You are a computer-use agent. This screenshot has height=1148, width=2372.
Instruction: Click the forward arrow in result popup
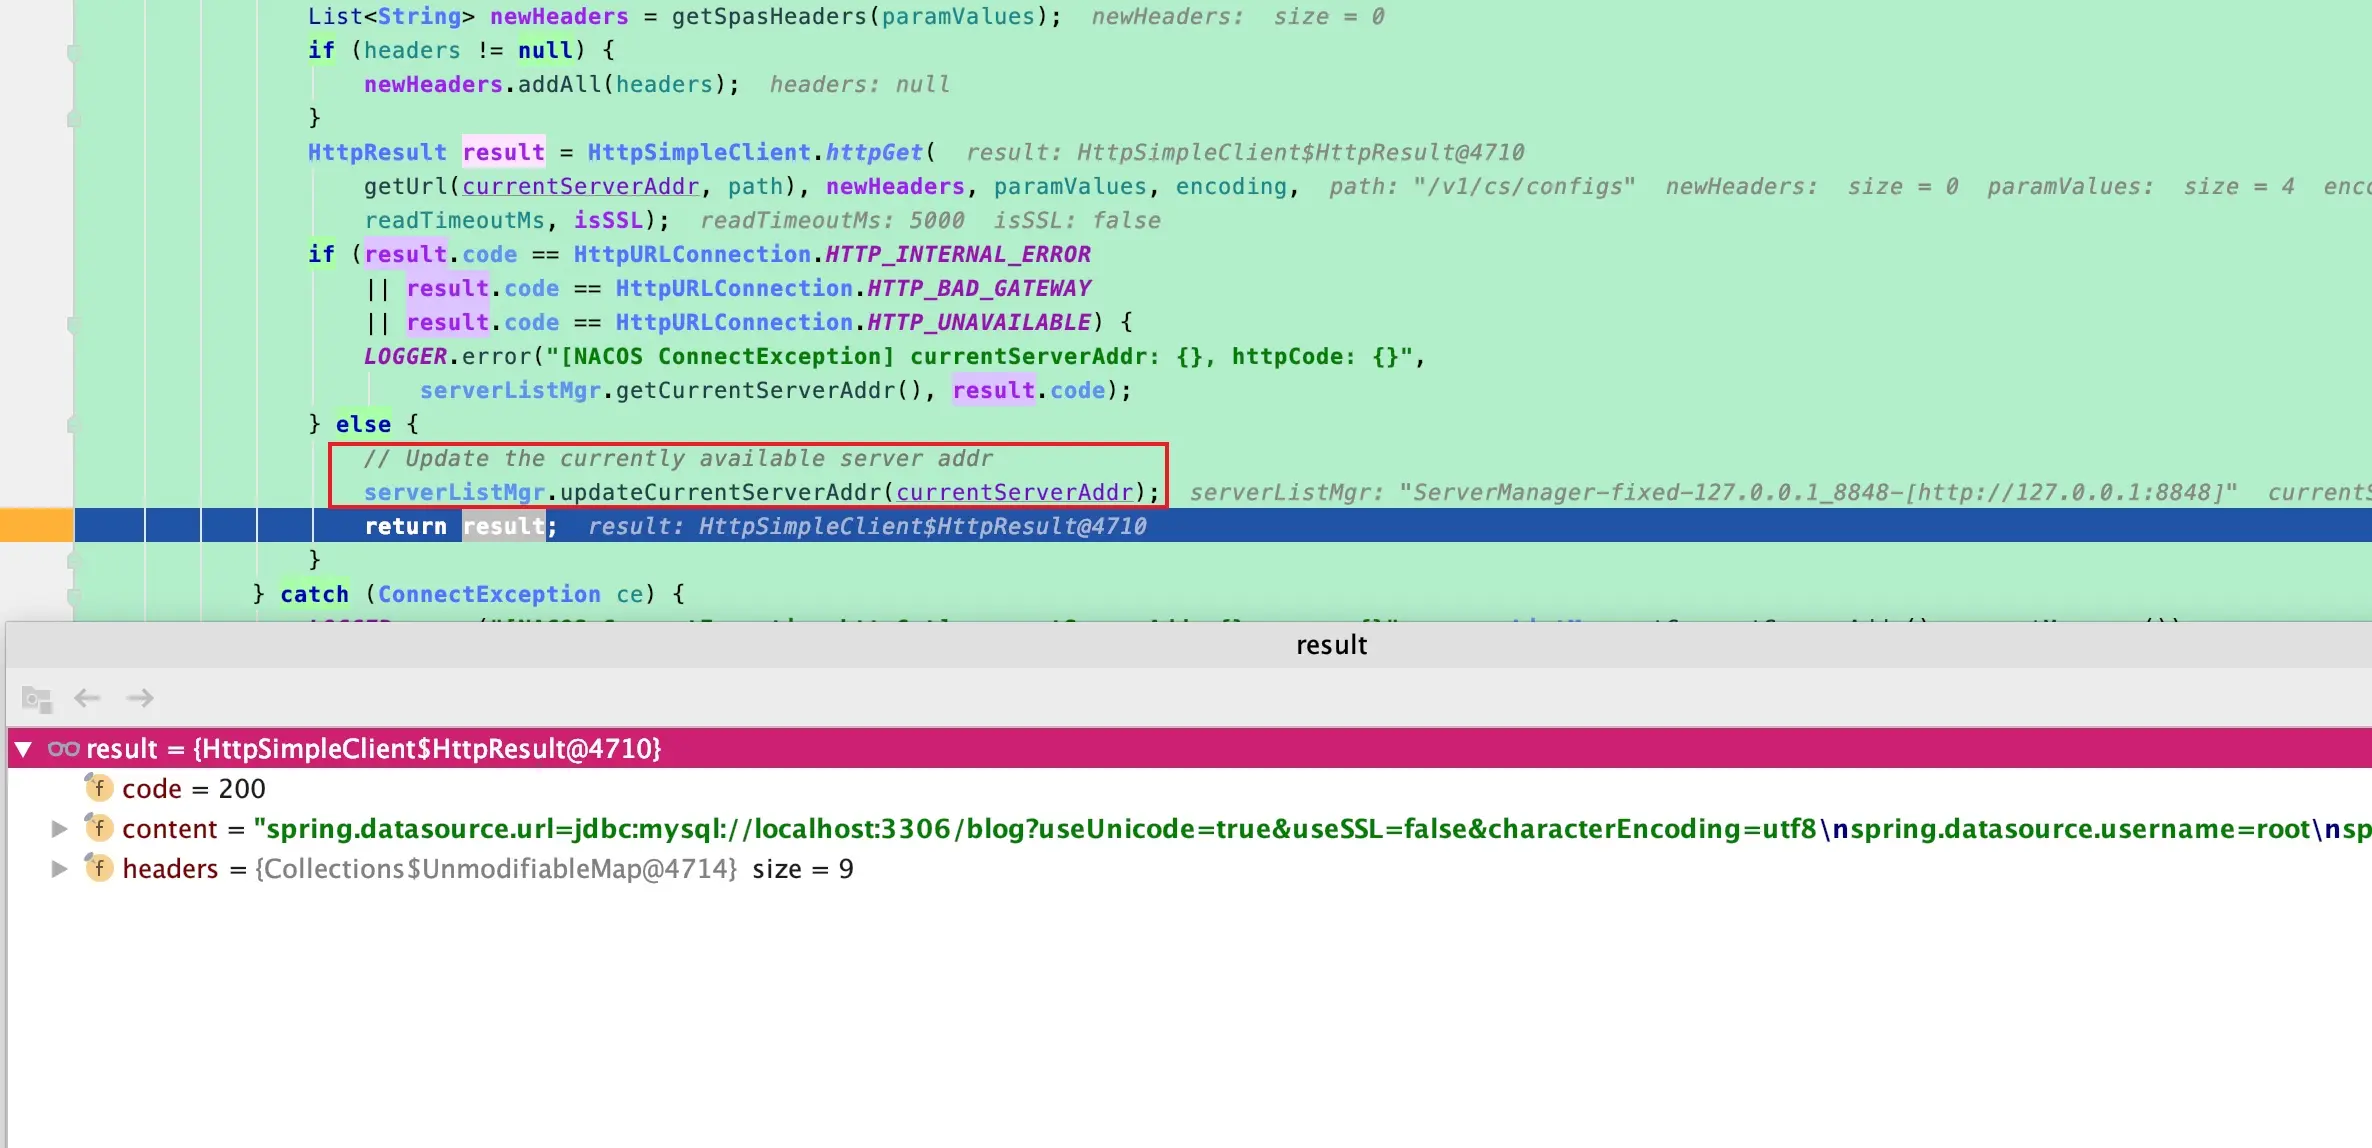tap(140, 698)
